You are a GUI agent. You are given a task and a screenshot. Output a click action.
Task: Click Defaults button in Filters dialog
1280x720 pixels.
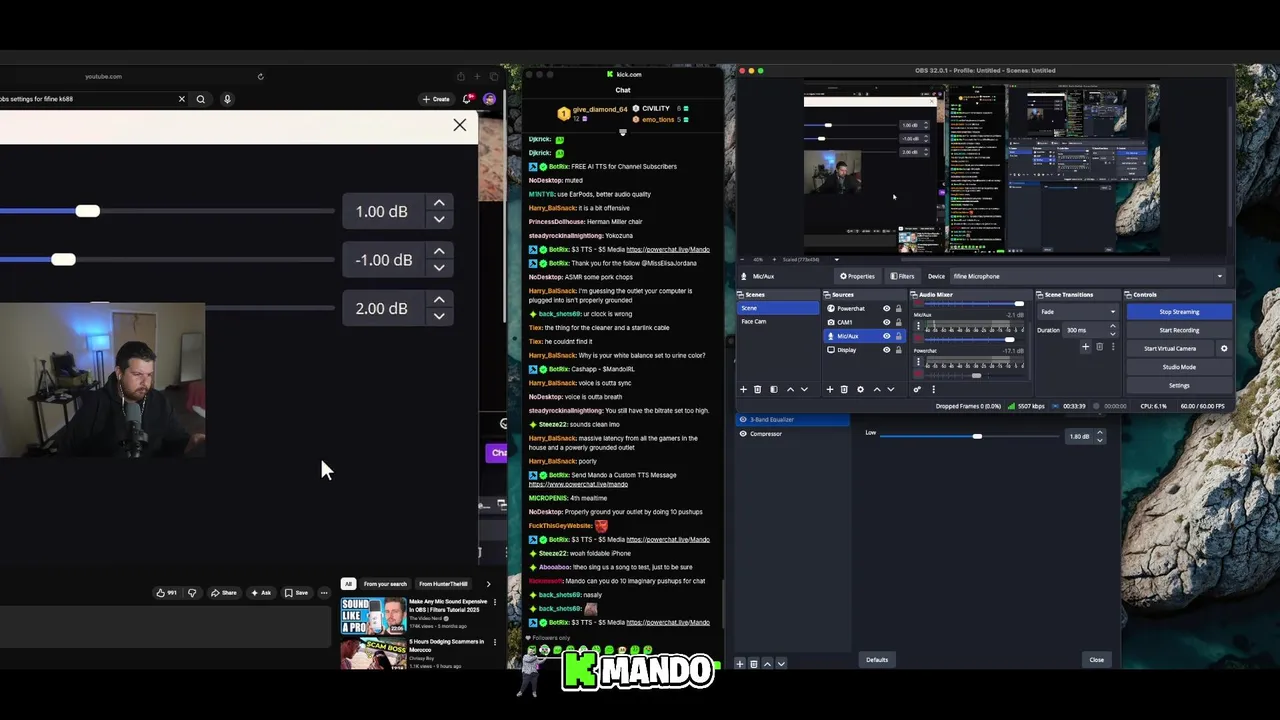click(x=877, y=660)
